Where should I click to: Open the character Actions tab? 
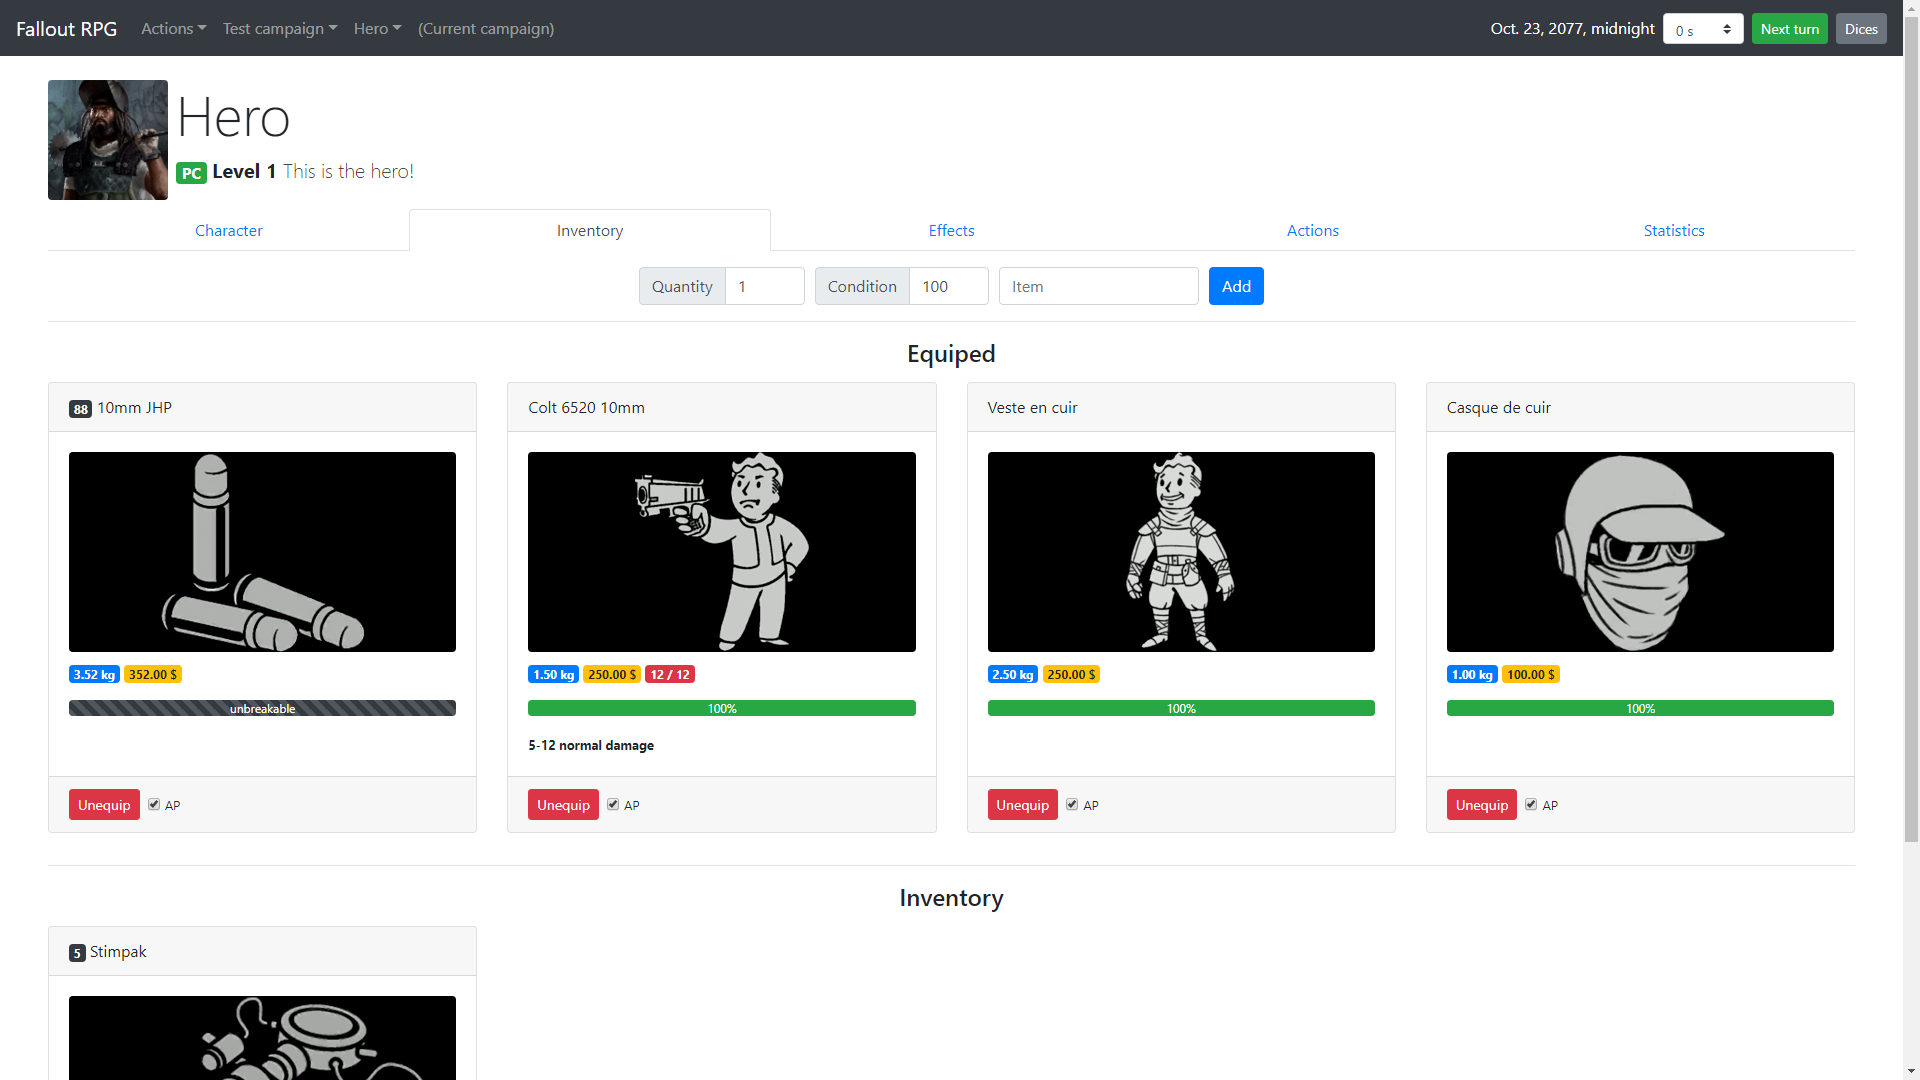[1312, 230]
